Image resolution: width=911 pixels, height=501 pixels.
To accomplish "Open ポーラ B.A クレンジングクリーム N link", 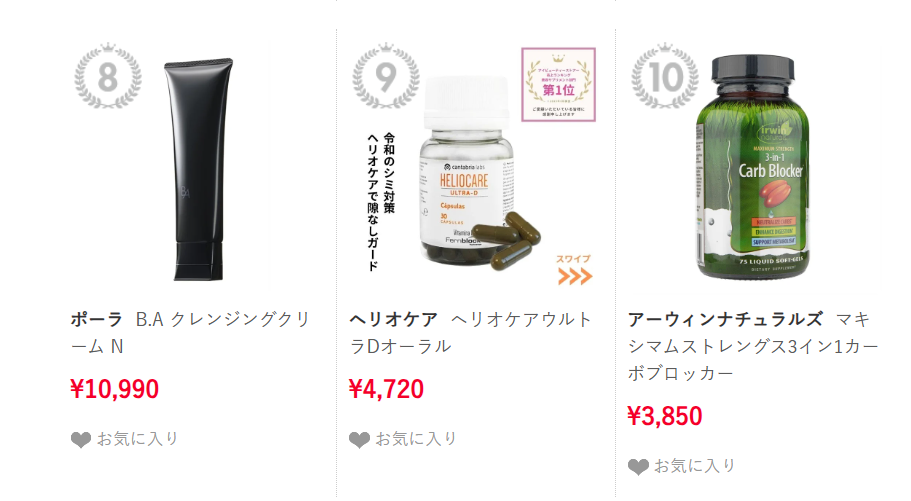I will click(191, 333).
